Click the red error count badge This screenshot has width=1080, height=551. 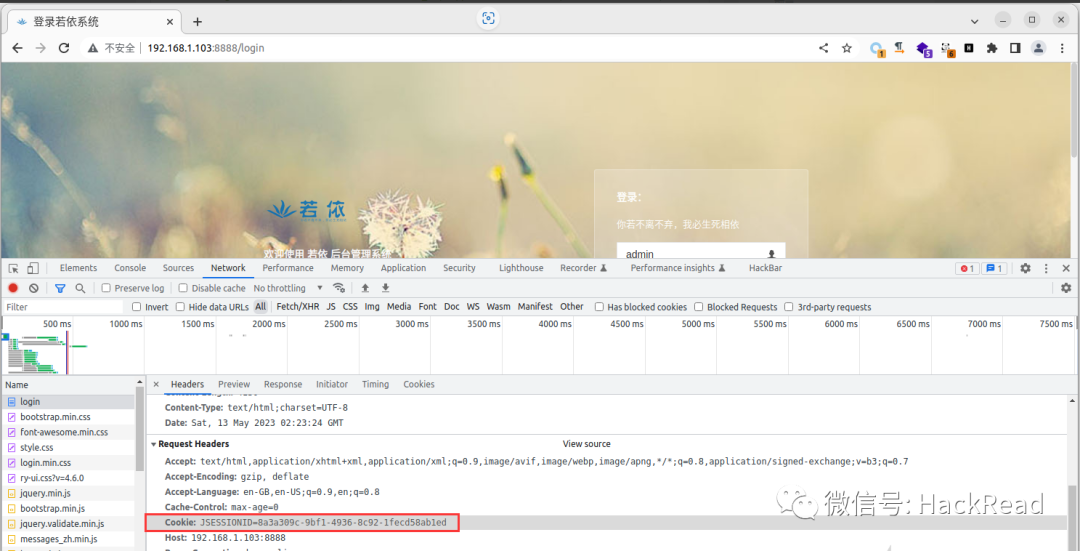tap(967, 269)
